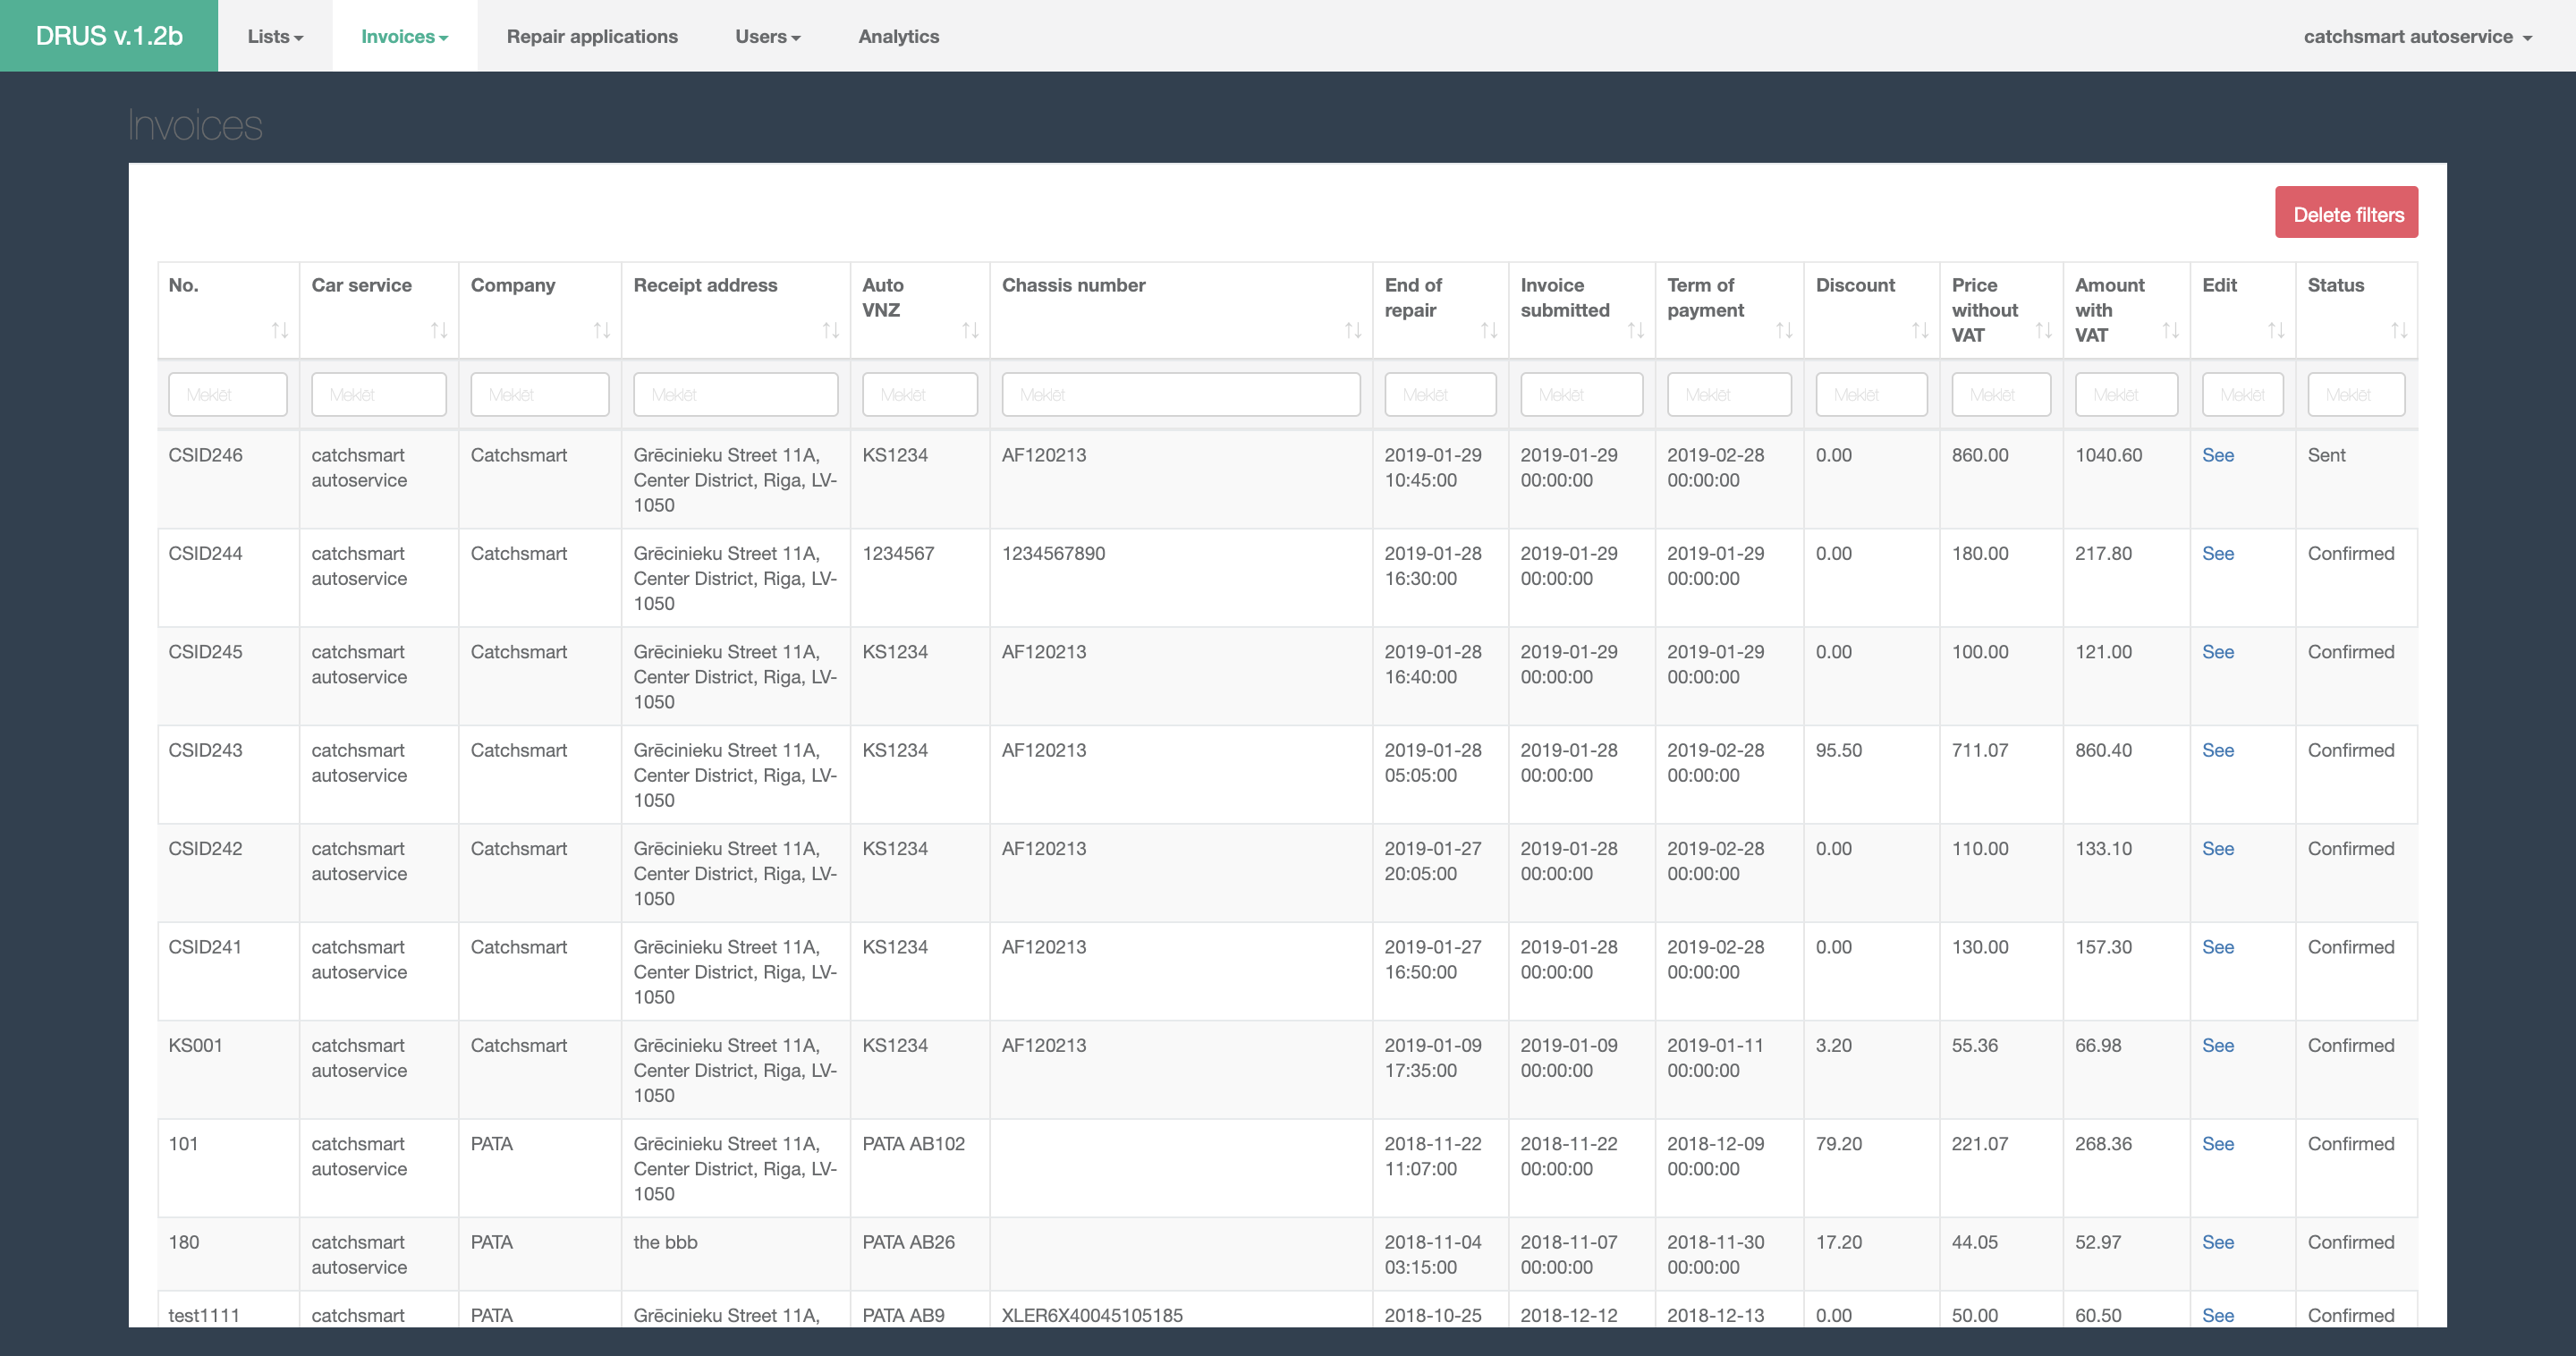The height and width of the screenshot is (1356, 2576).
Task: Focus the Discount filter field
Action: 1871,394
